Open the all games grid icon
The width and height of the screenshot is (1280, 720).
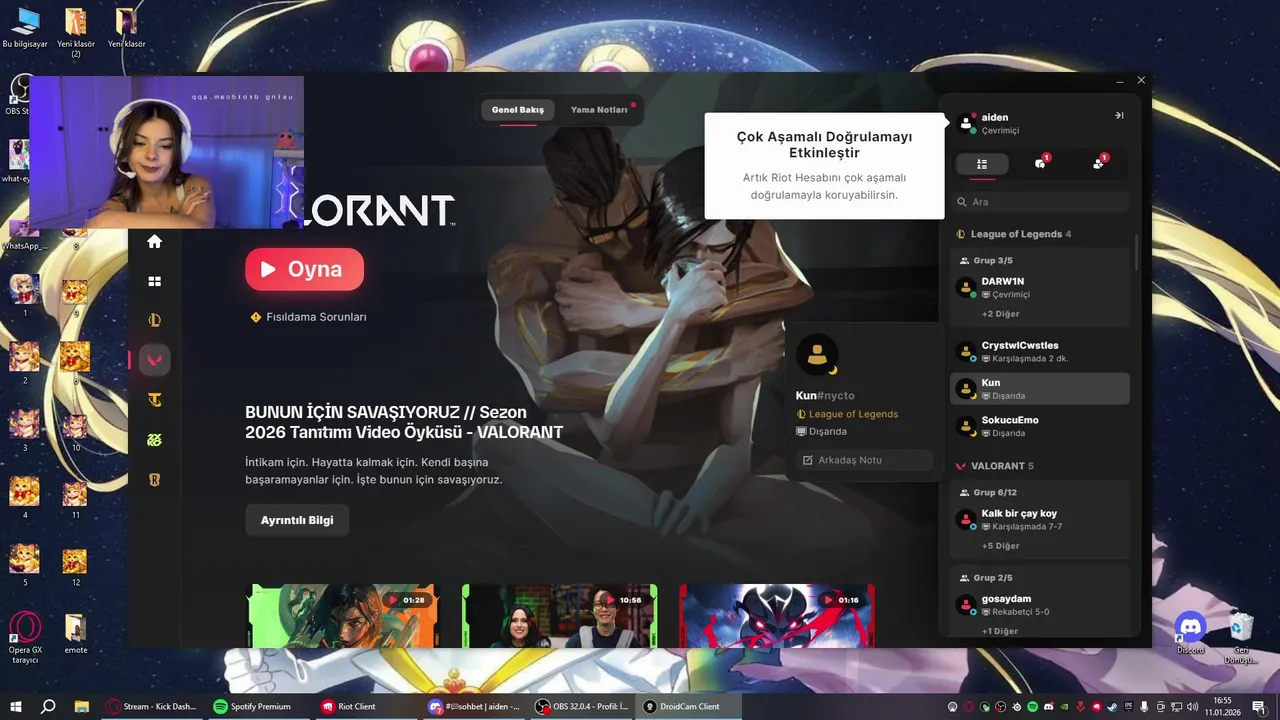tap(154, 281)
